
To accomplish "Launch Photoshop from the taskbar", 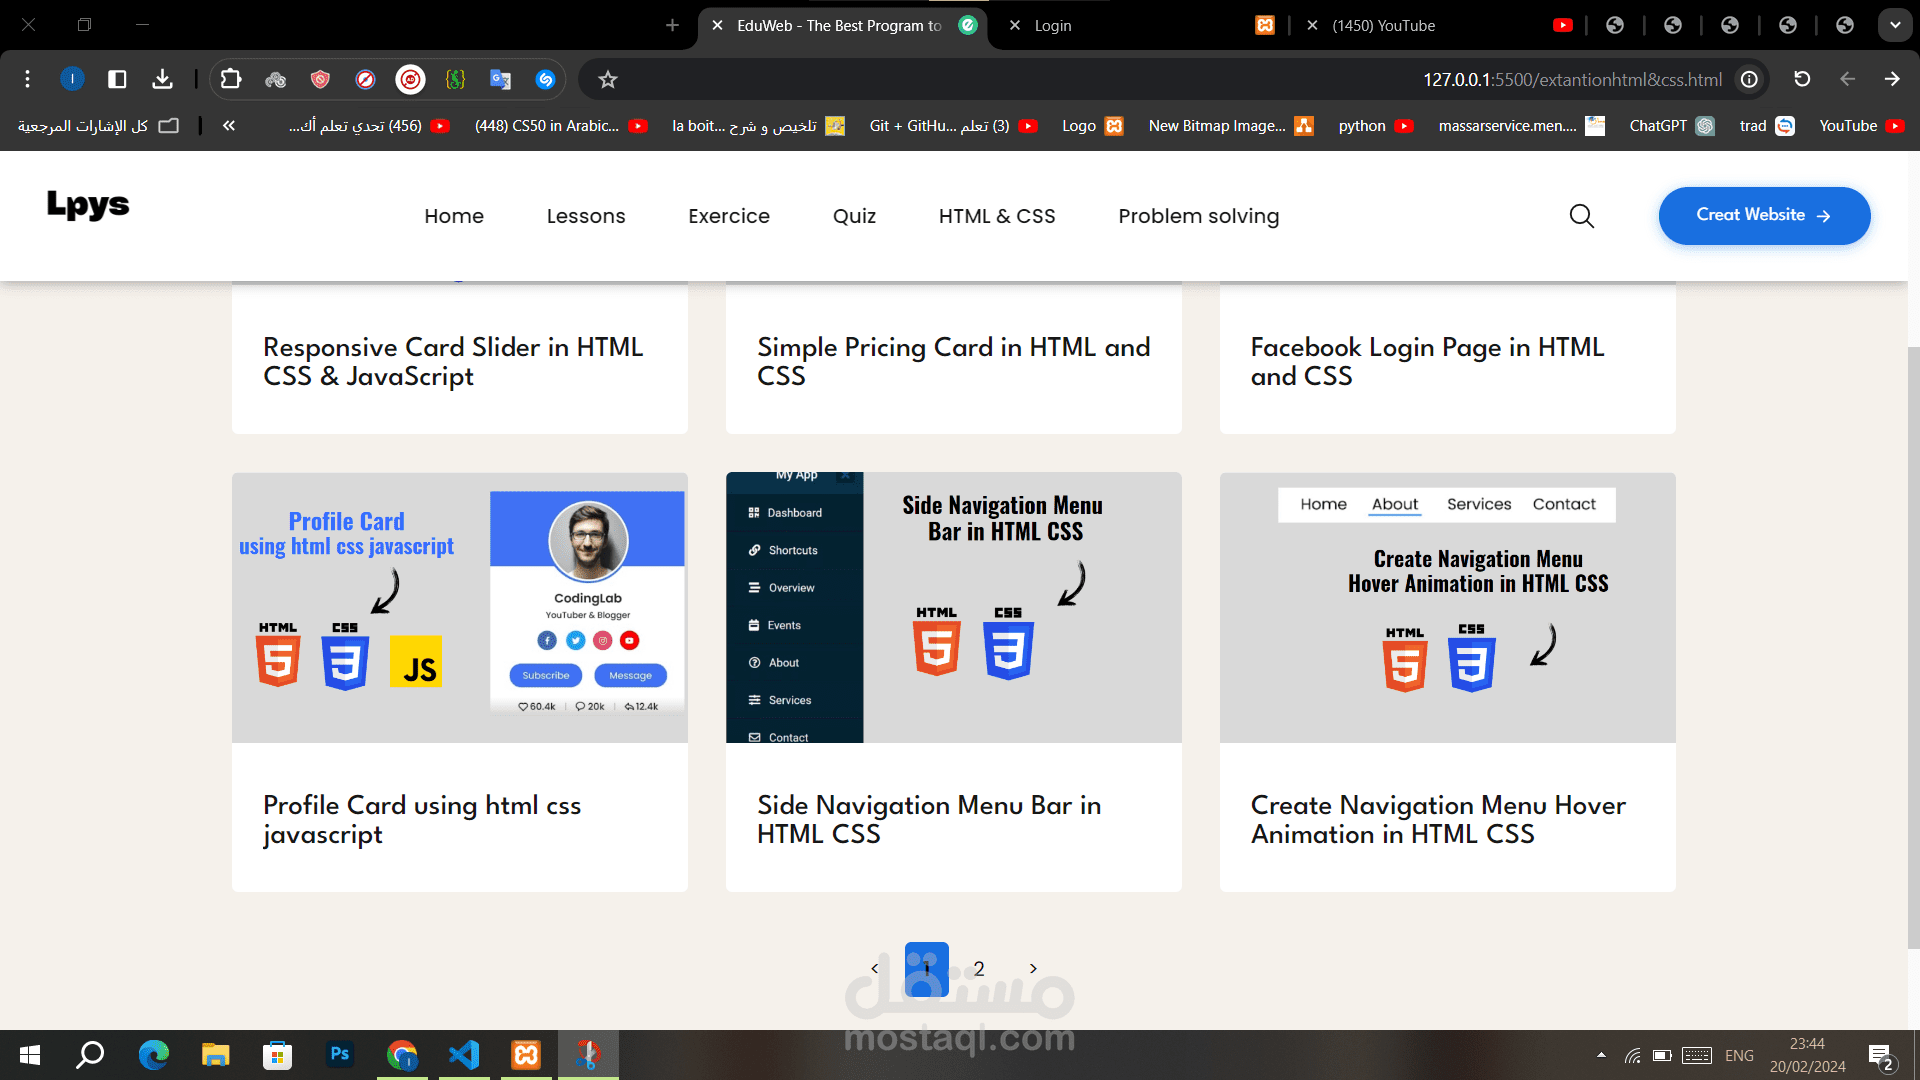I will tap(340, 1054).
